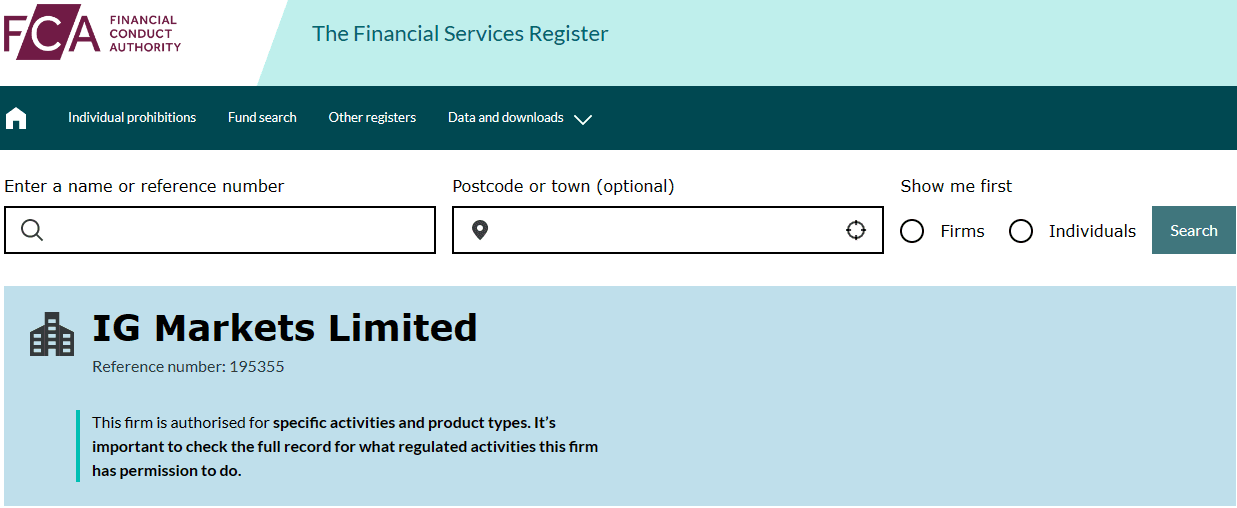Click the location pin icon
1237x508 pixels.
pos(480,231)
